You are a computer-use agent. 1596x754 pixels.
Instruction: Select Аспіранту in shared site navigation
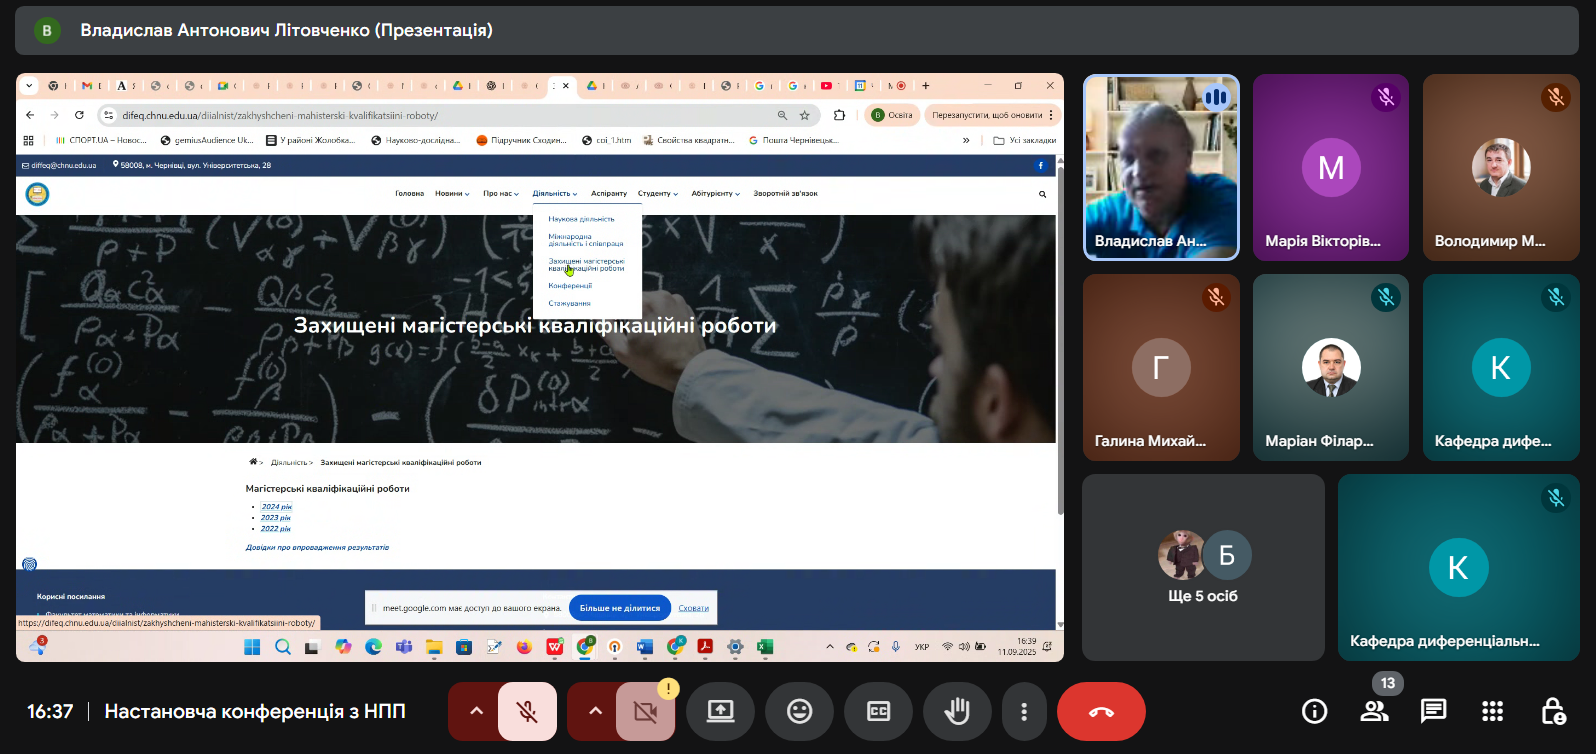click(609, 194)
